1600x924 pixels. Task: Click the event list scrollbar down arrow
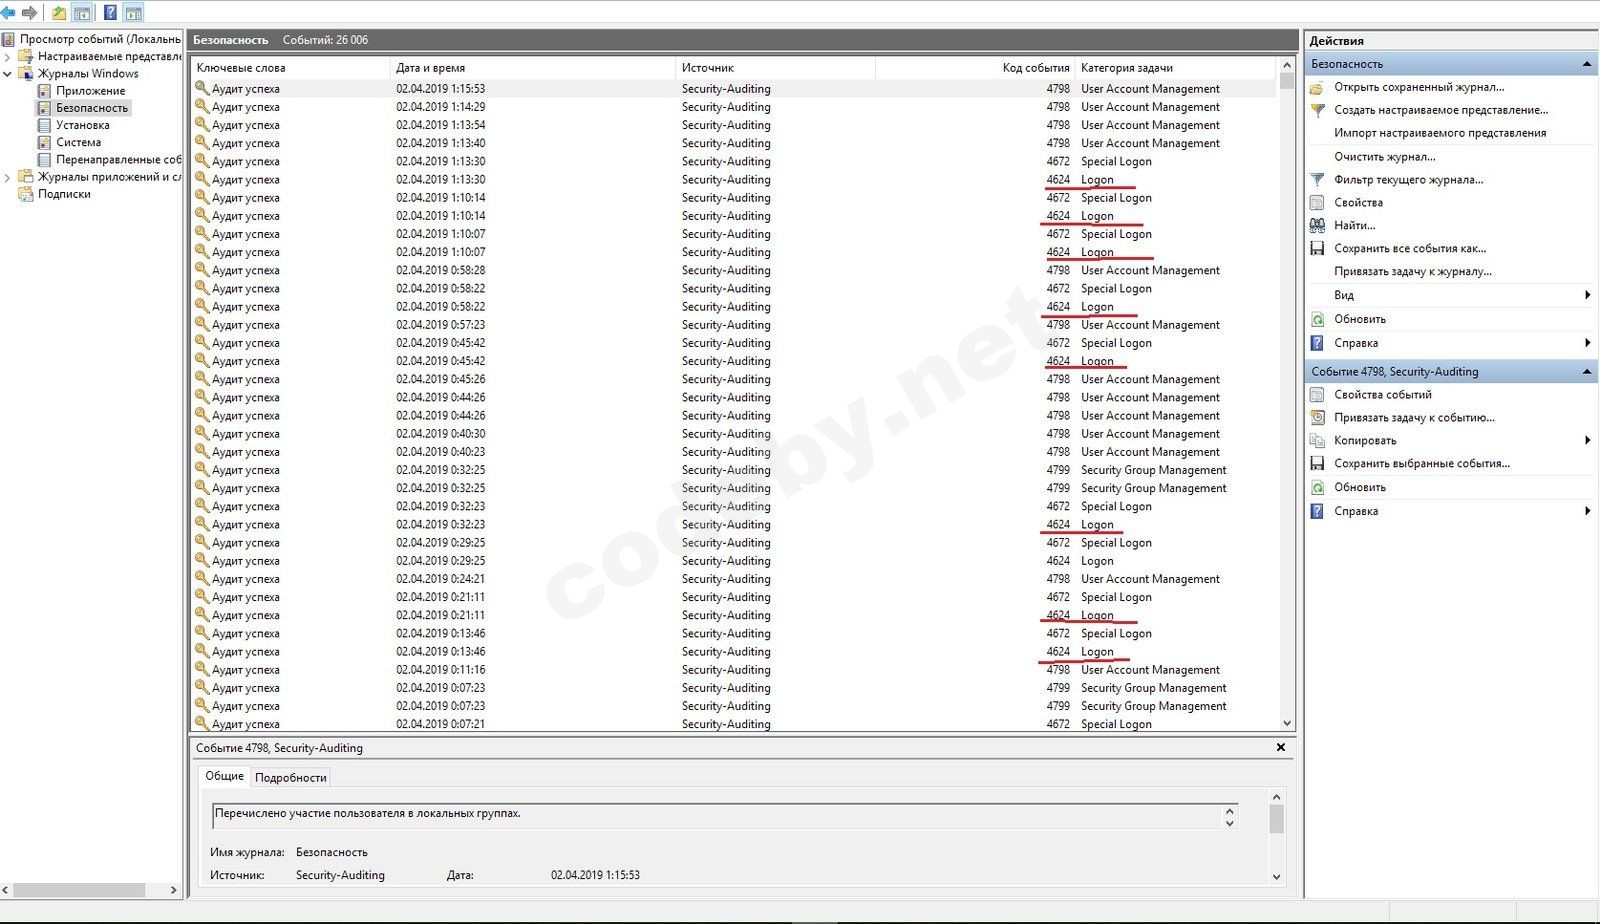tap(1287, 723)
